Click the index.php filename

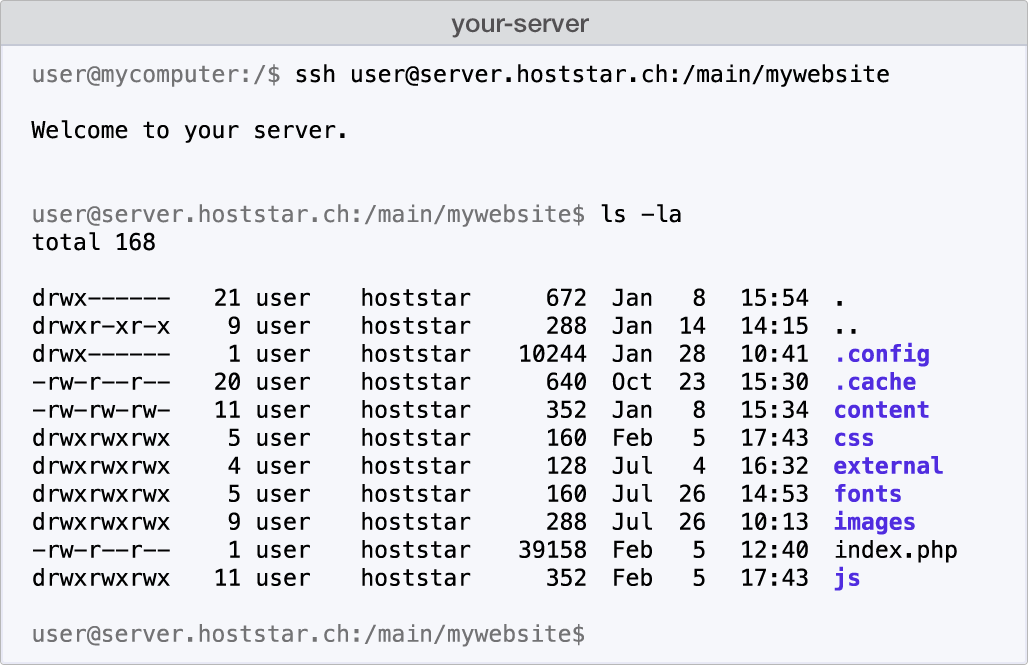[896, 550]
